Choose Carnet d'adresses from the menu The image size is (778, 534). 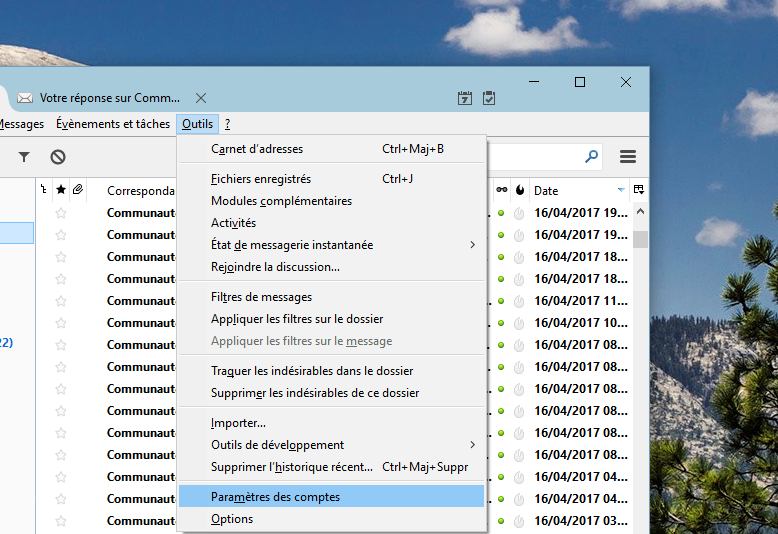click(x=257, y=149)
